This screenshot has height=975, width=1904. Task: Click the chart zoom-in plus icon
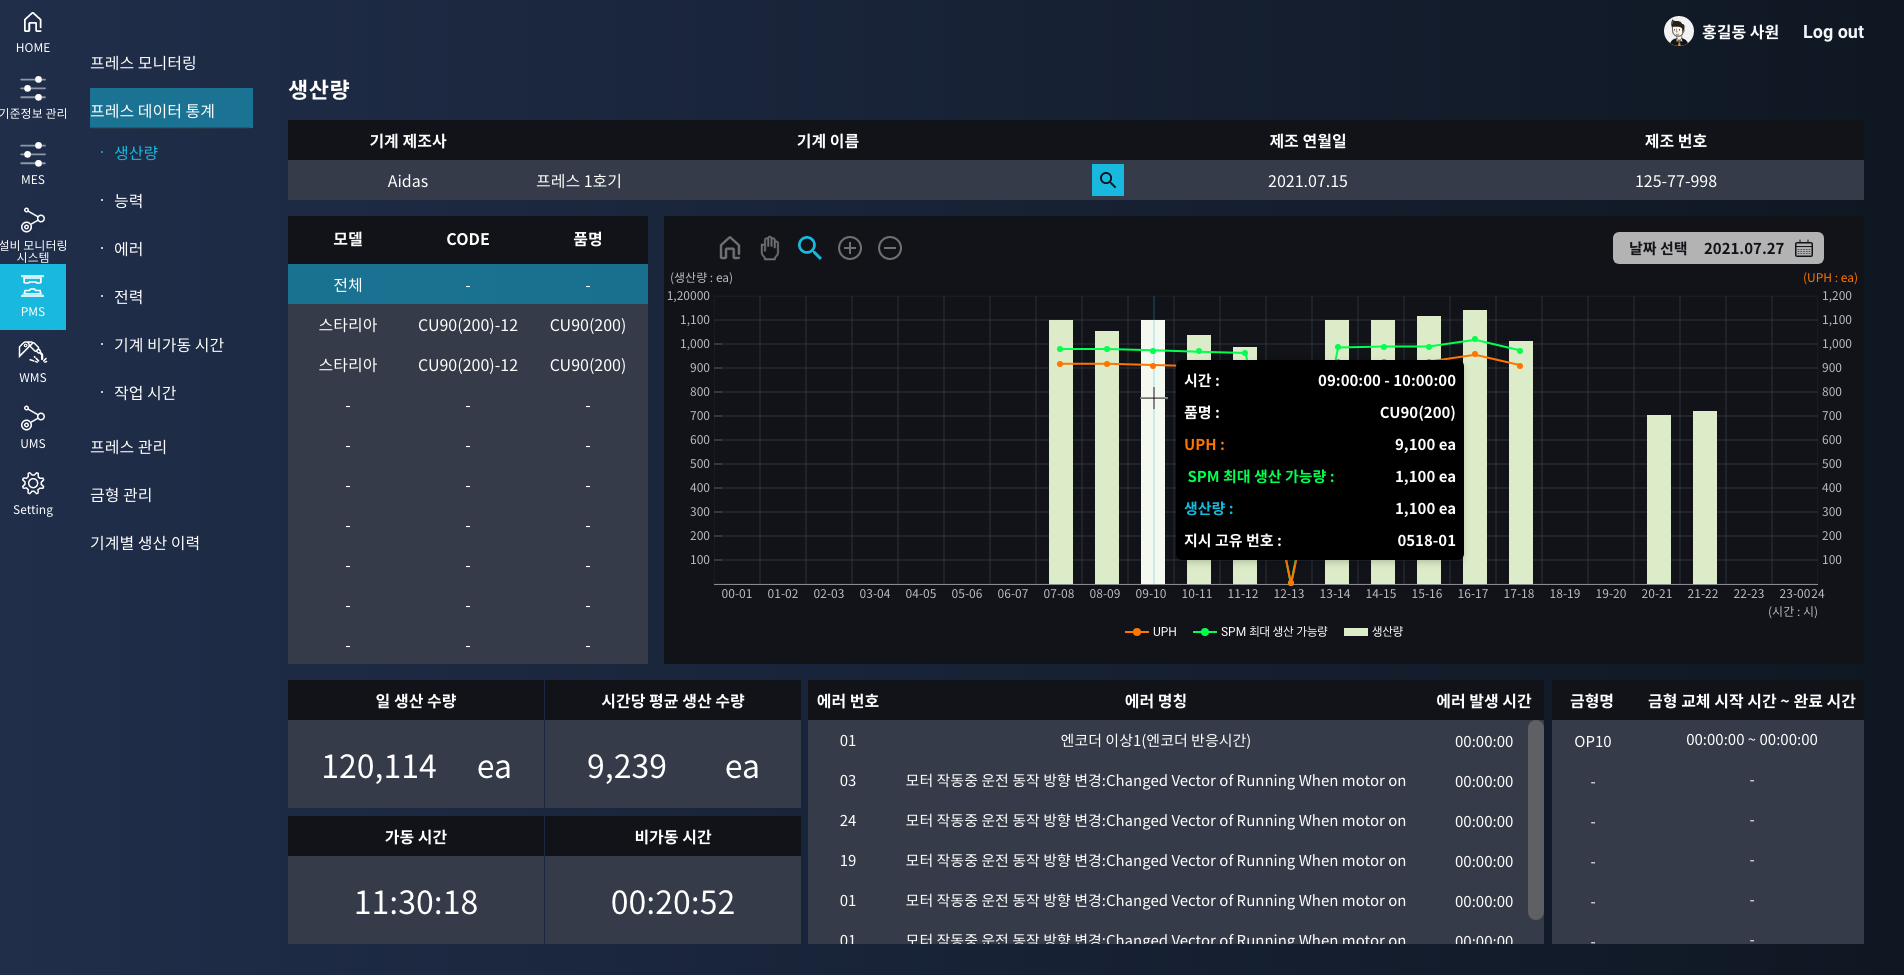pyautogui.click(x=850, y=248)
